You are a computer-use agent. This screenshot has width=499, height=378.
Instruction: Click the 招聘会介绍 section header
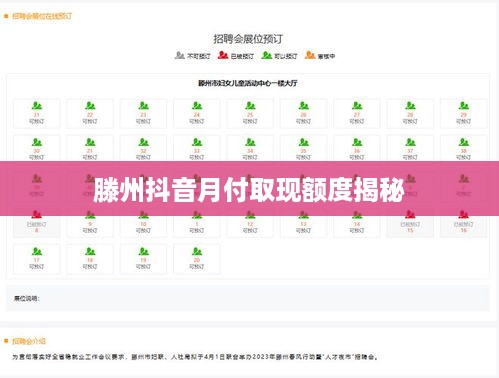[29, 341]
